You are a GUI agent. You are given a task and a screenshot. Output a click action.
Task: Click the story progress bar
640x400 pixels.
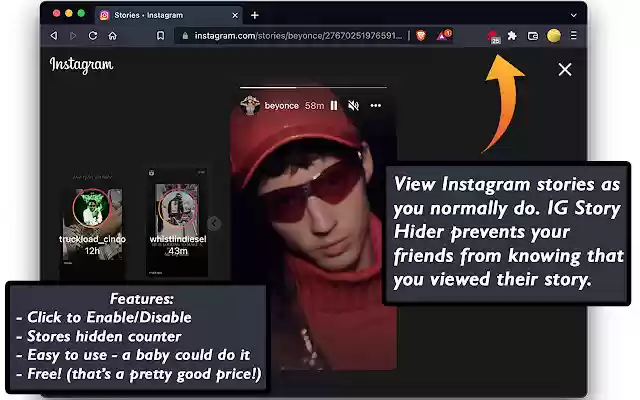(313, 87)
